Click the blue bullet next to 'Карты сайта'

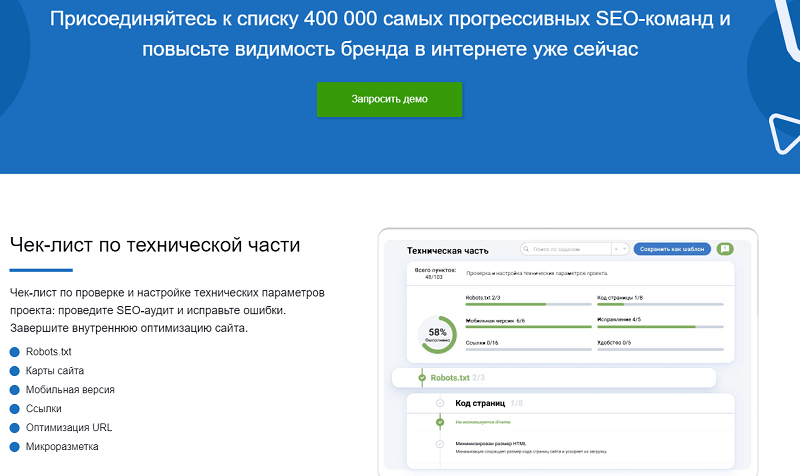[x=15, y=371]
